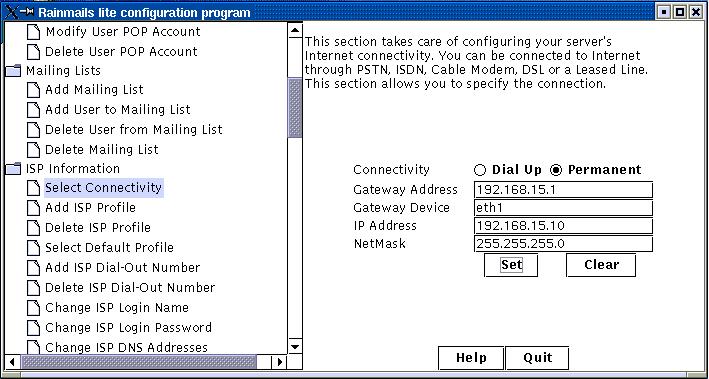Select the Permanent connectivity option
This screenshot has width=709, height=379.
(556, 170)
